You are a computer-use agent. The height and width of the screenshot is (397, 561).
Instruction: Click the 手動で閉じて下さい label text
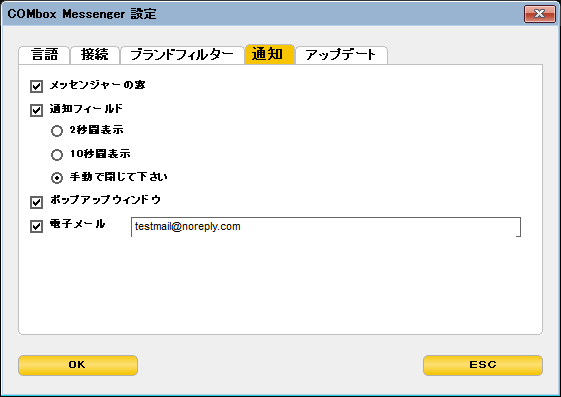(x=119, y=177)
